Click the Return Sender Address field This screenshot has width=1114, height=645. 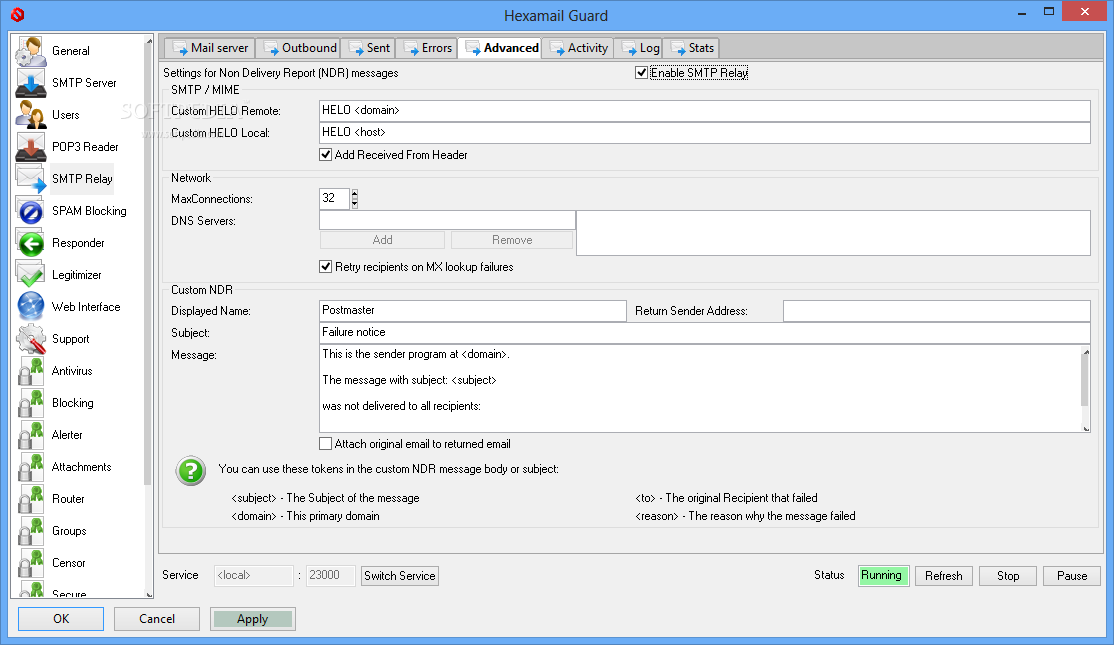(937, 310)
